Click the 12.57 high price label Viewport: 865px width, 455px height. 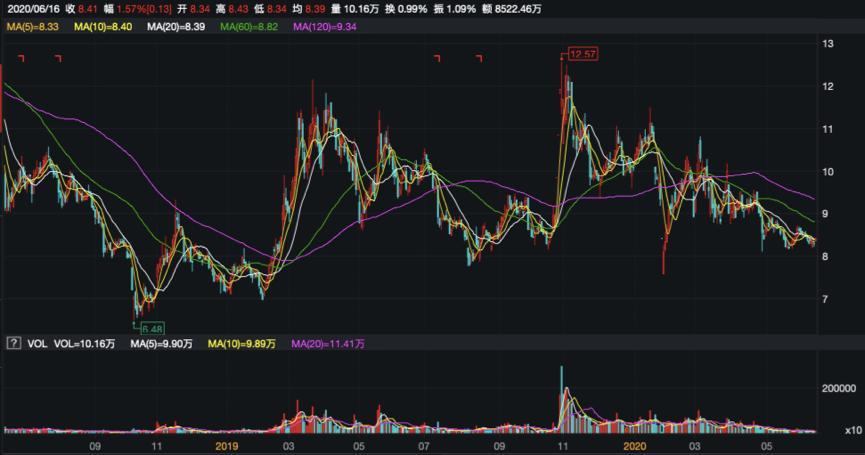point(582,52)
